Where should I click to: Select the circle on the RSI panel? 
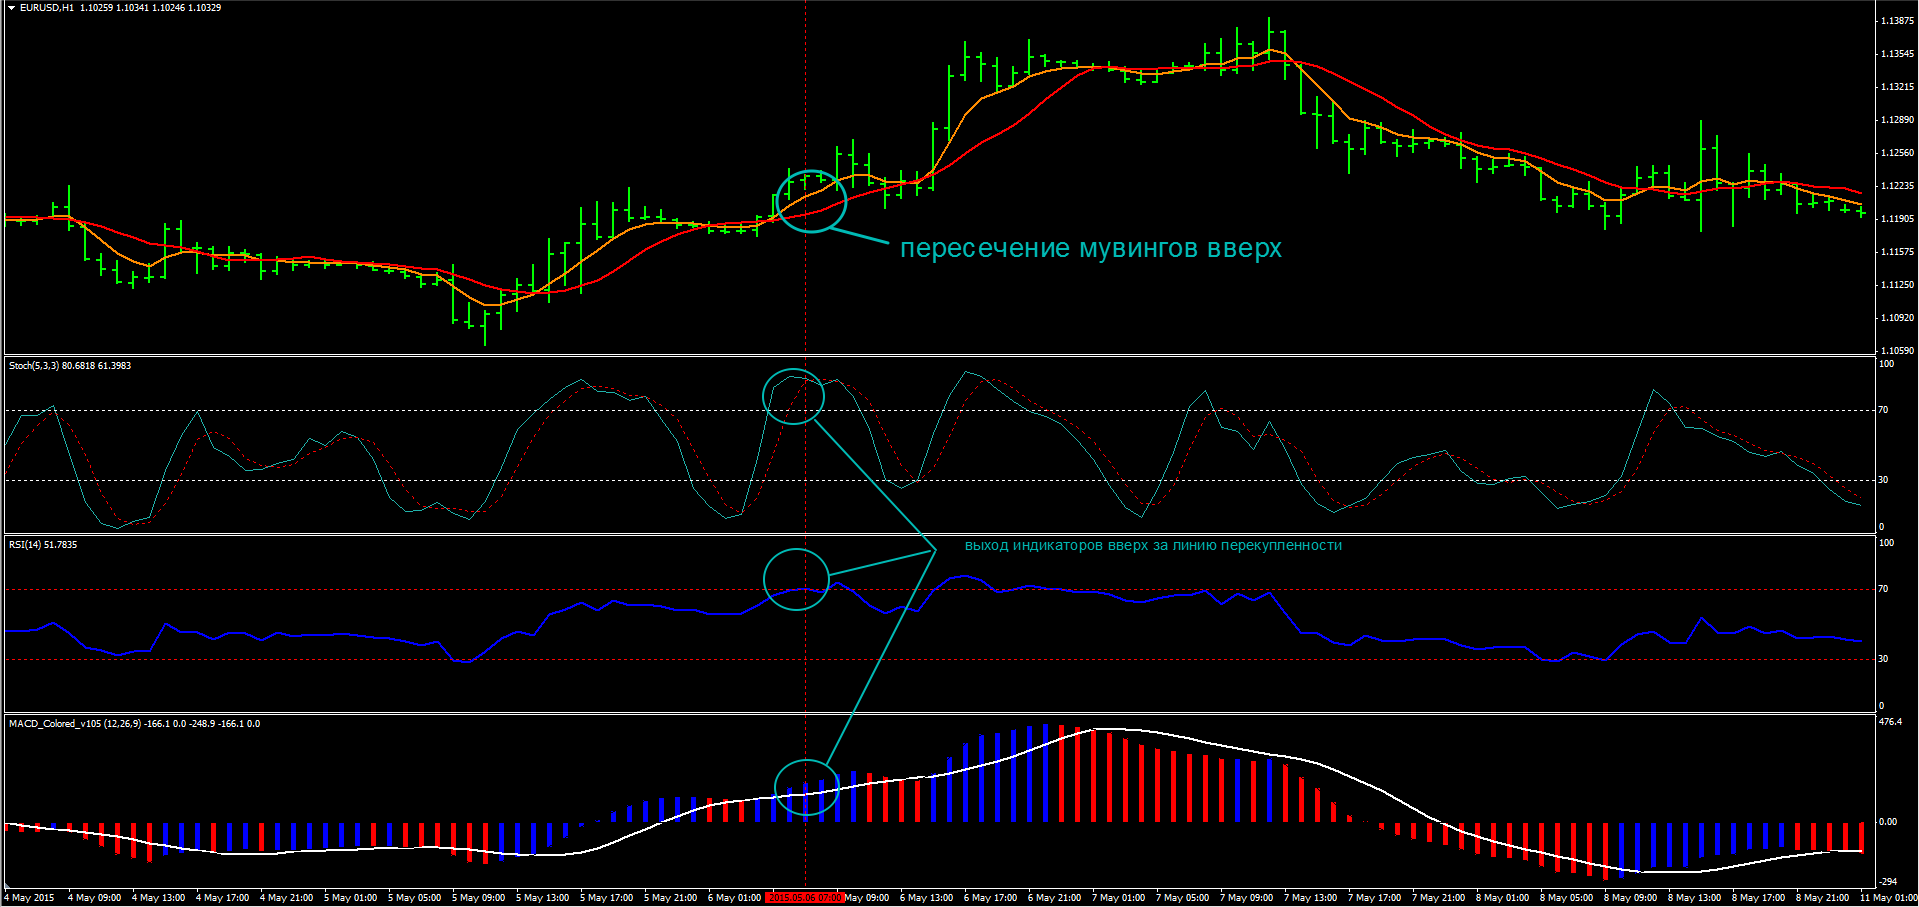click(x=796, y=579)
